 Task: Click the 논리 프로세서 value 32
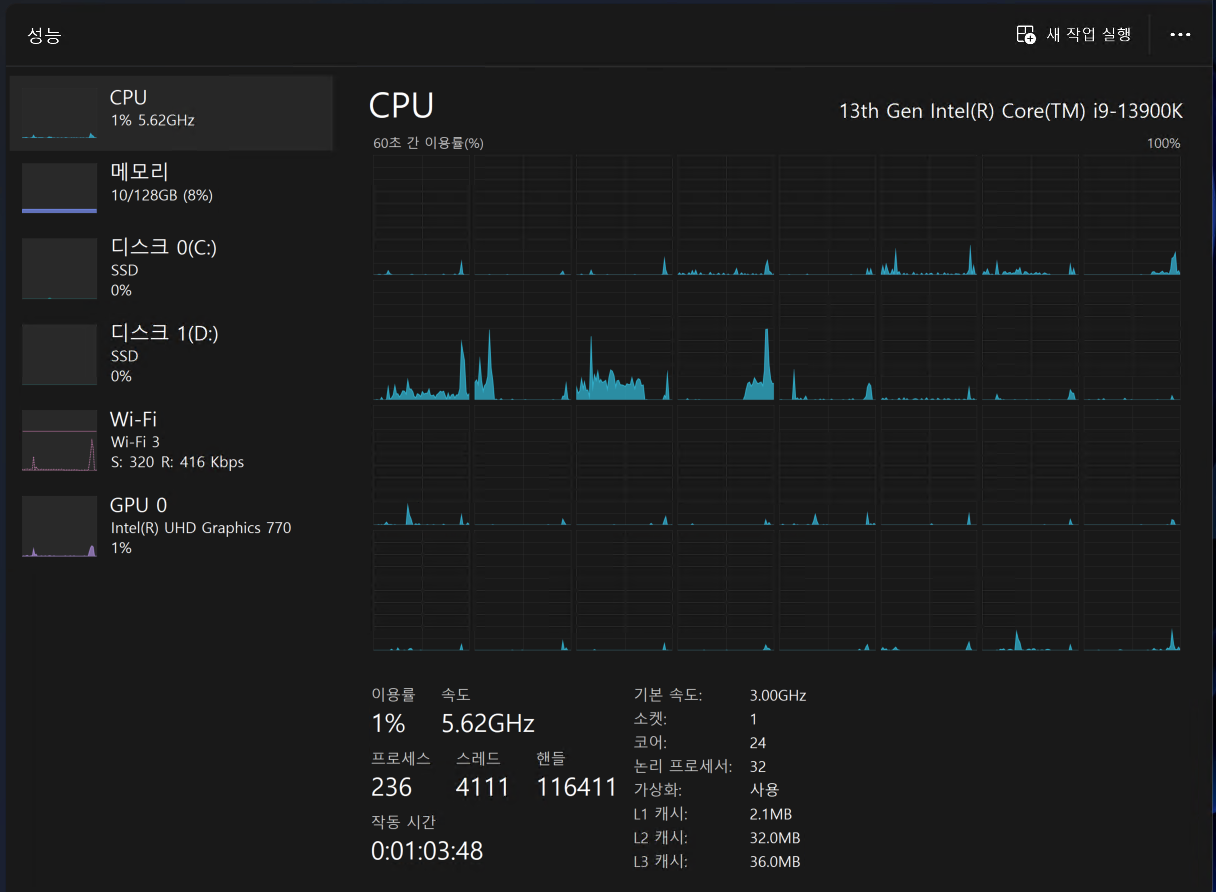(x=758, y=766)
